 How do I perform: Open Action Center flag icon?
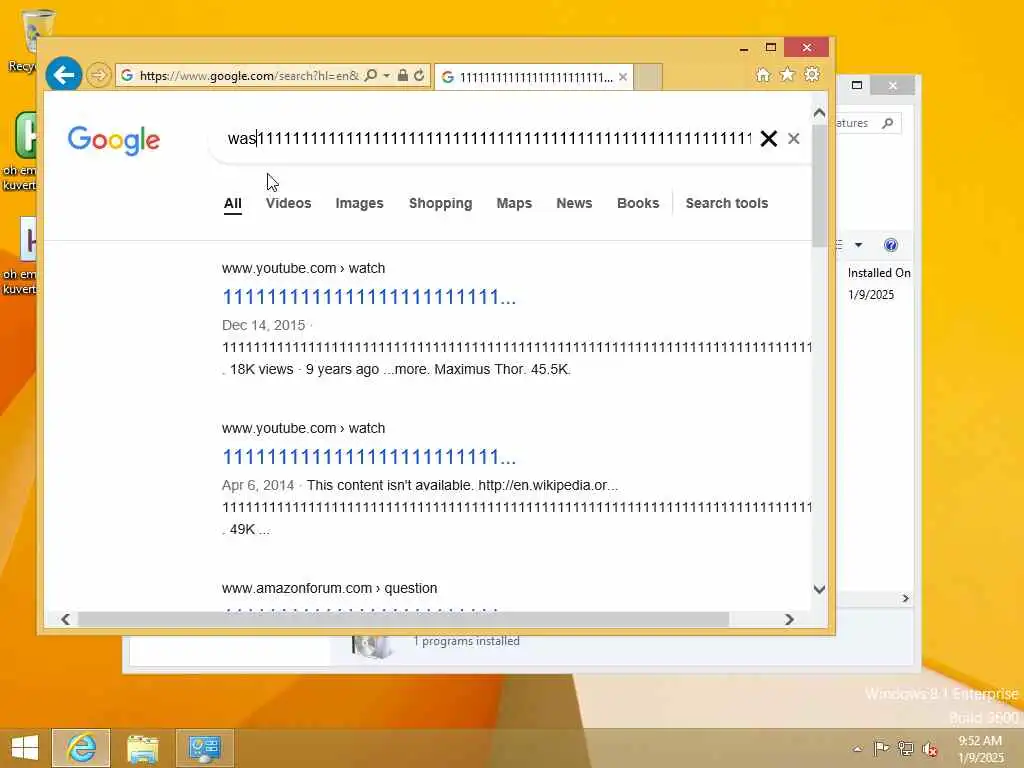(x=881, y=748)
